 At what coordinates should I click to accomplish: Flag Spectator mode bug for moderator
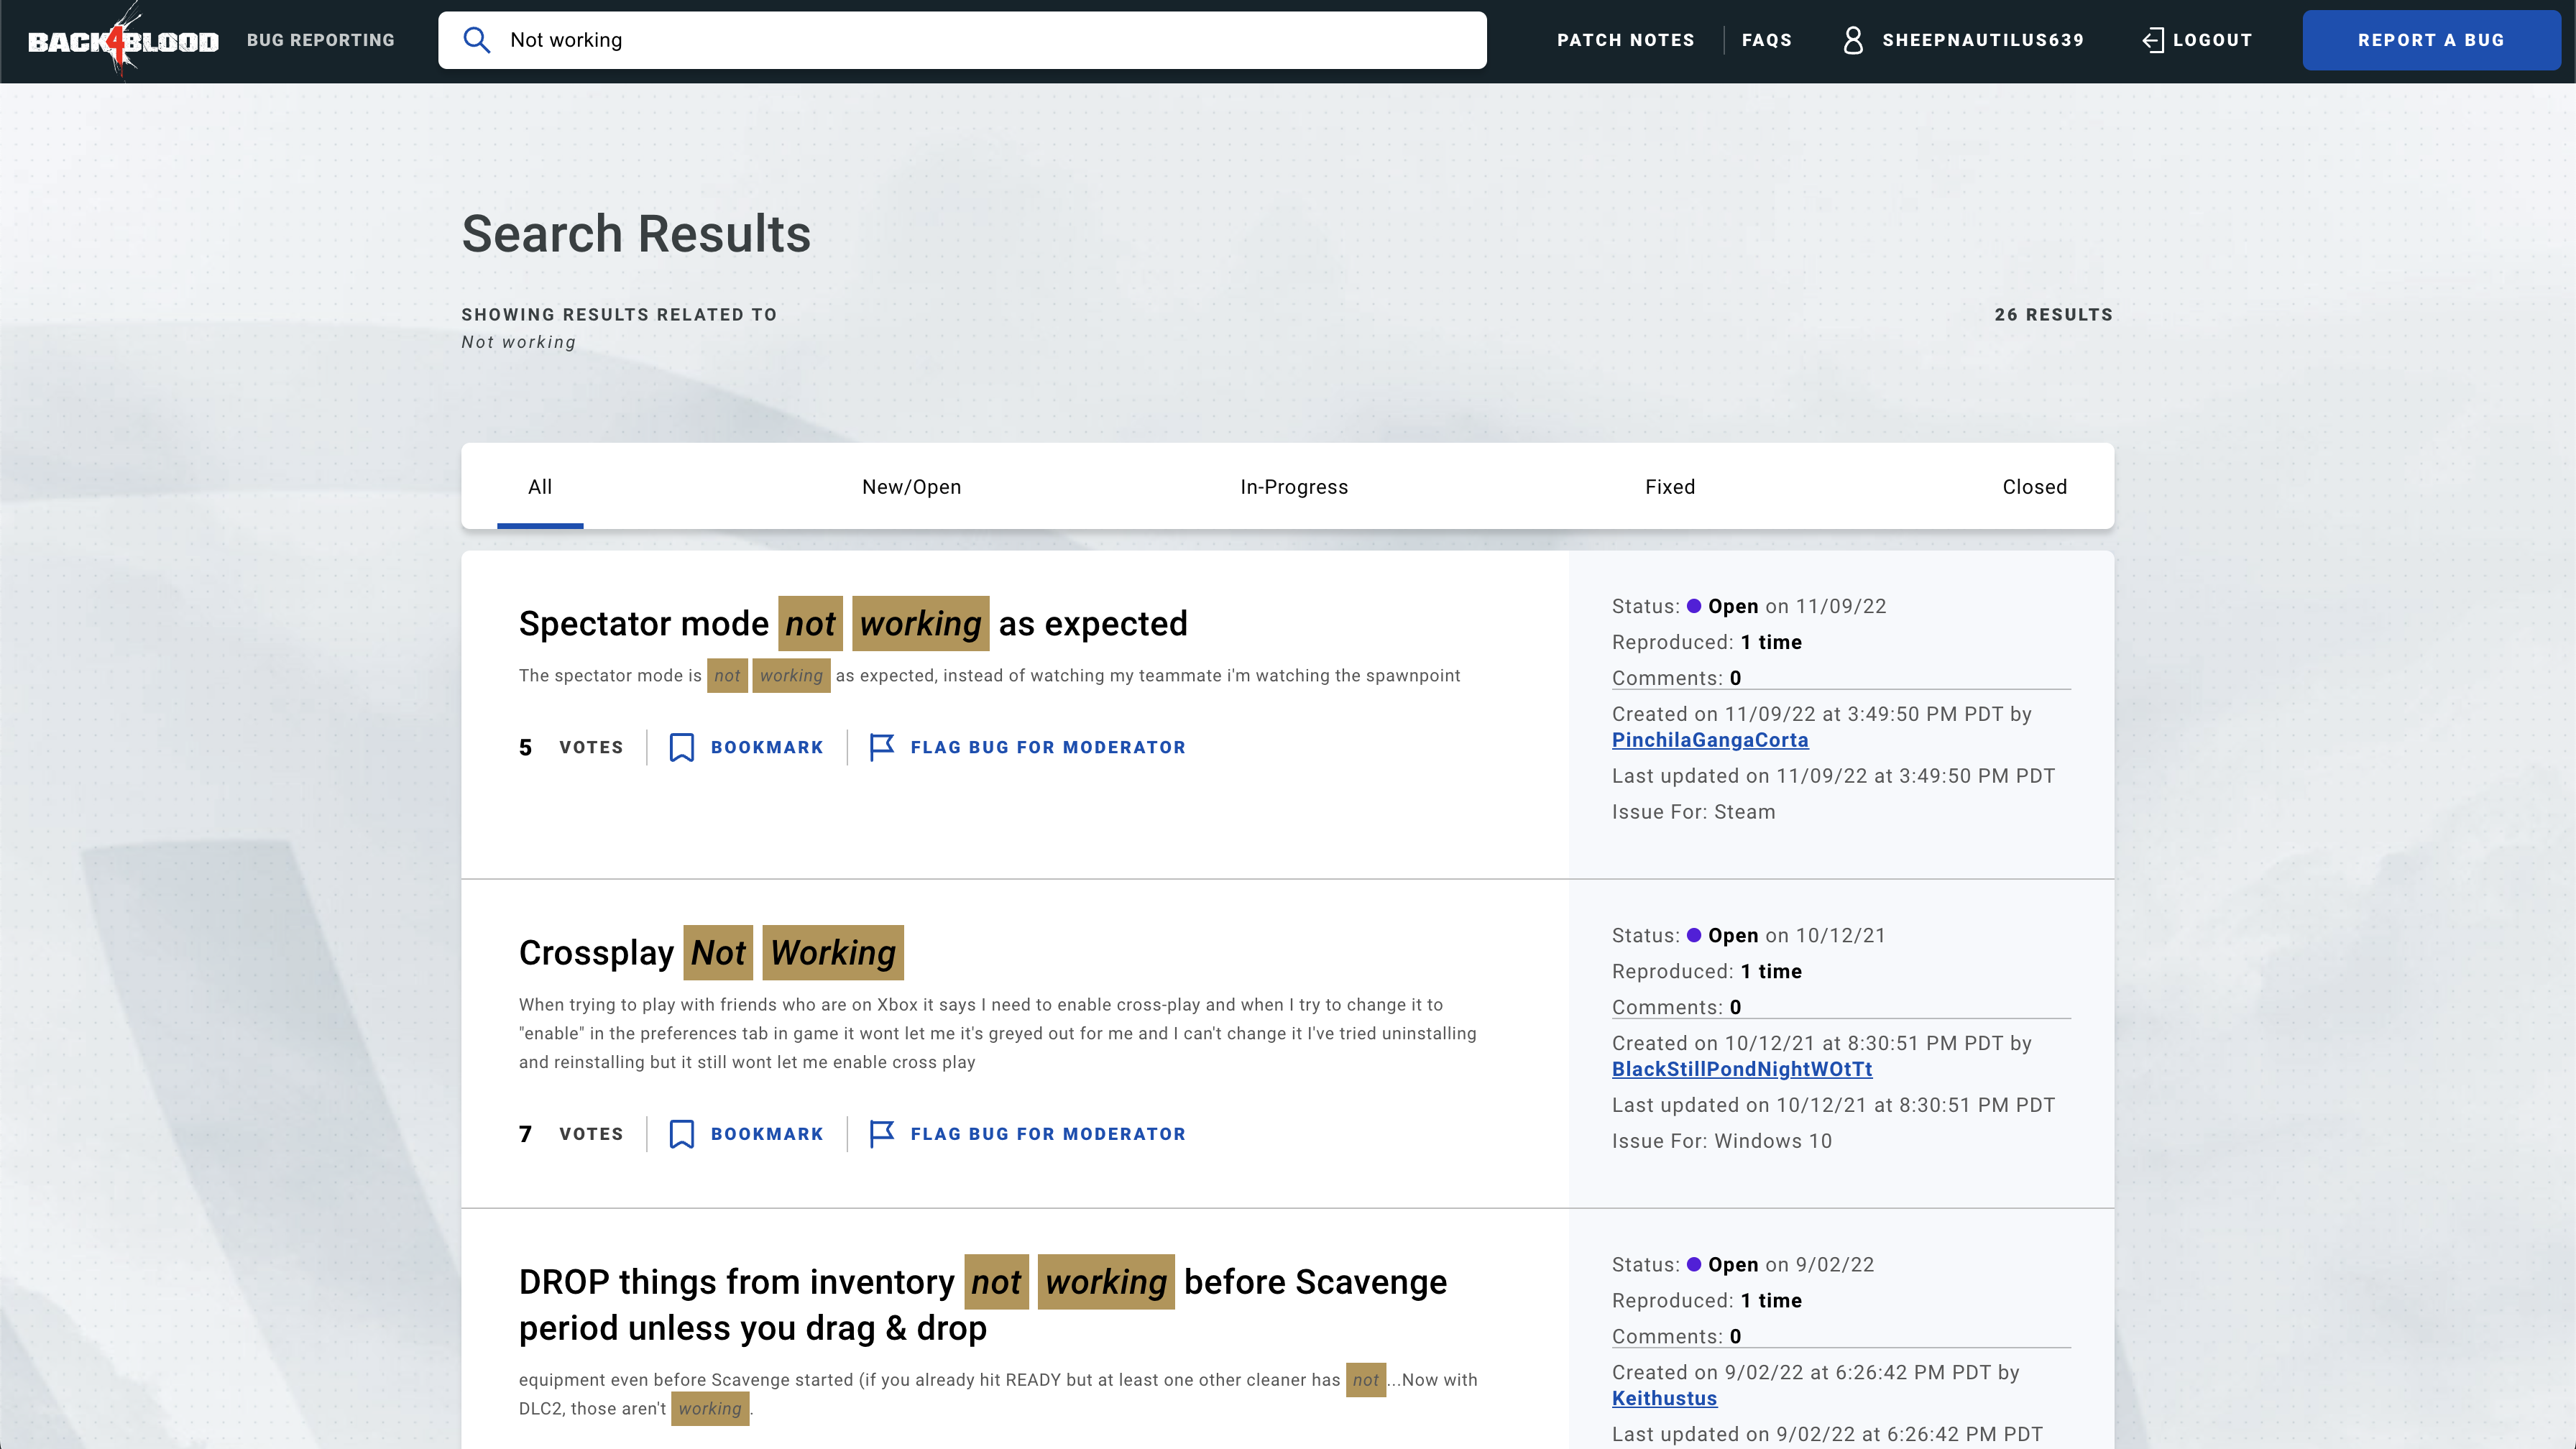[1027, 747]
